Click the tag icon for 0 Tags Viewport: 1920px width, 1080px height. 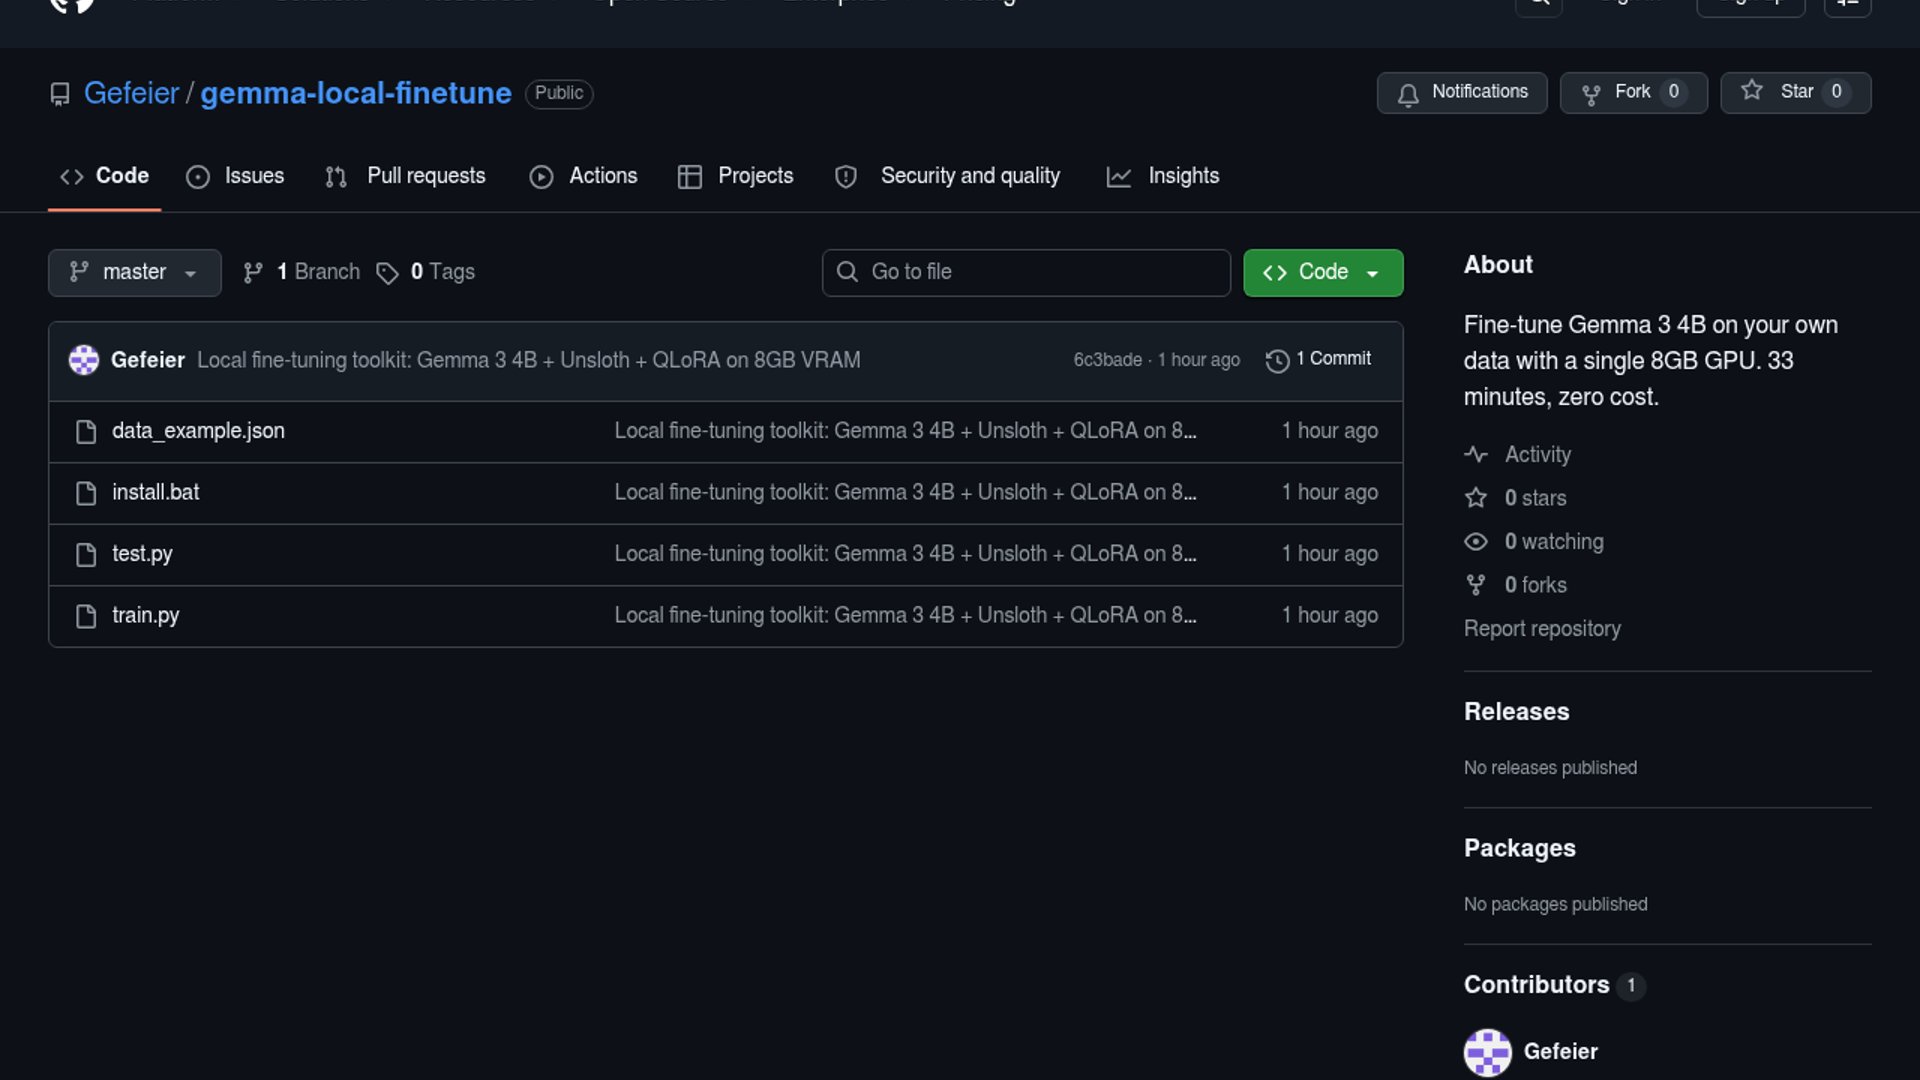387,273
